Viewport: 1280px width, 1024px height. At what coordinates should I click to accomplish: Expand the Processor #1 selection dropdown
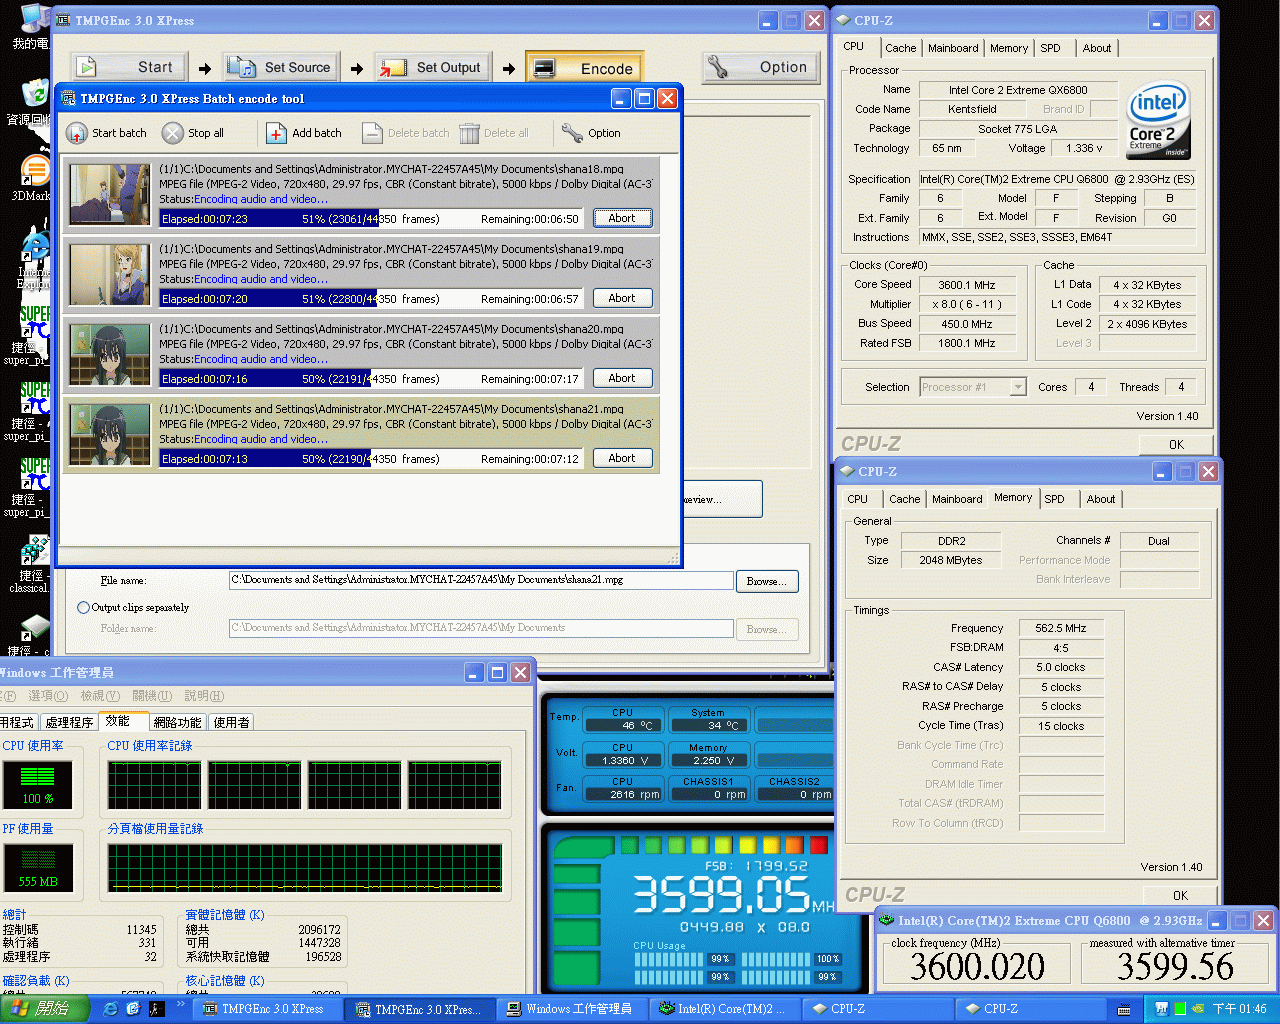click(x=1018, y=387)
